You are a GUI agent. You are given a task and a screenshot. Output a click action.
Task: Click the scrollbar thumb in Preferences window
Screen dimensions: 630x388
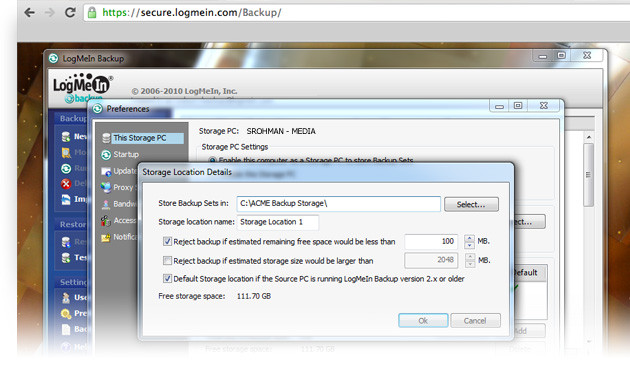tap(588, 175)
